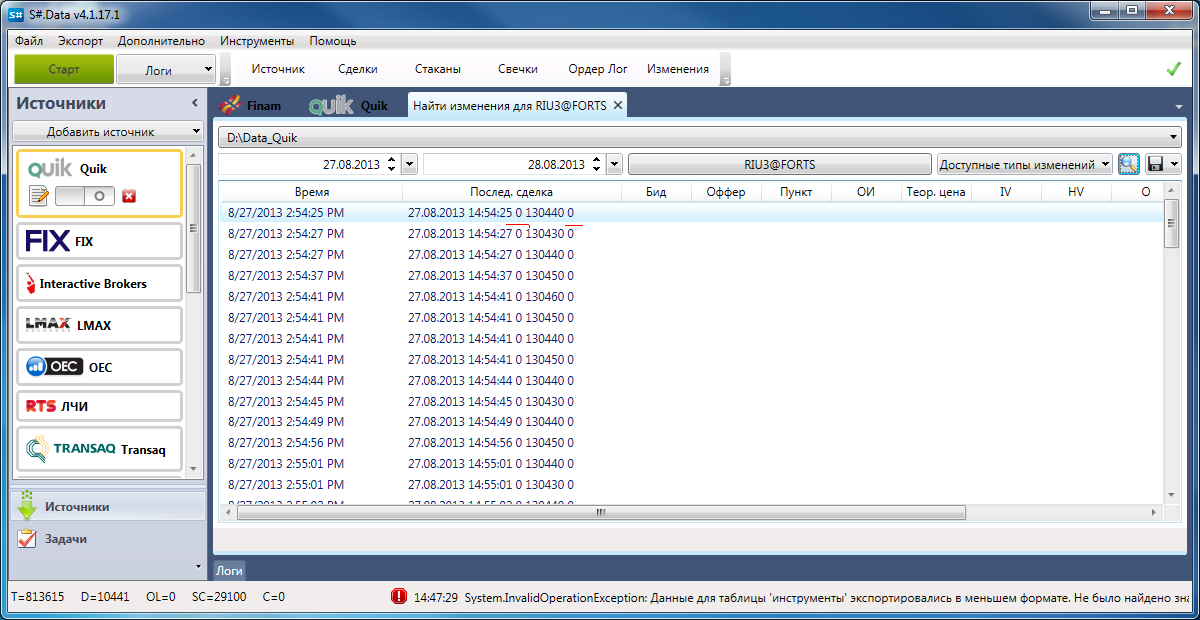Viewport: 1200px width, 620px height.
Task: Open calendar dropdown for 28.08.2013 date
Action: [x=614, y=164]
